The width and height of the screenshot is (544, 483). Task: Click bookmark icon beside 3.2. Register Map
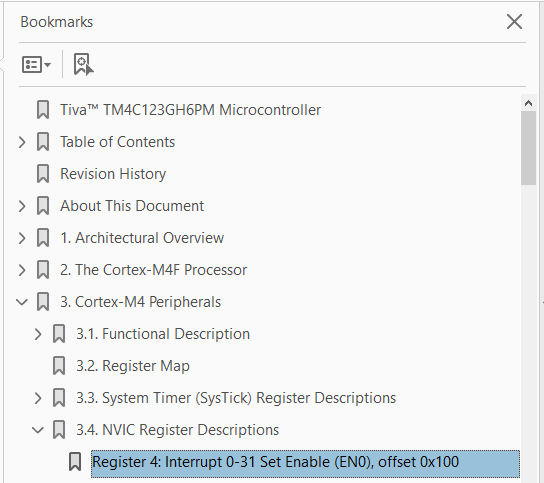point(59,366)
